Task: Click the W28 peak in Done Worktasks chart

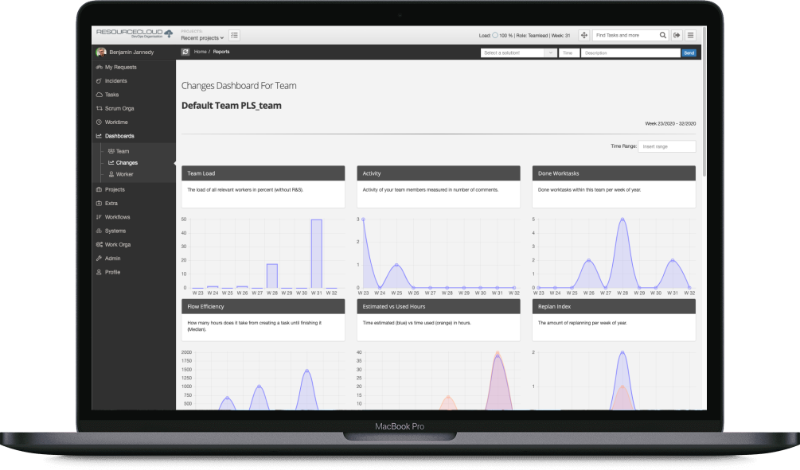Action: tap(622, 219)
